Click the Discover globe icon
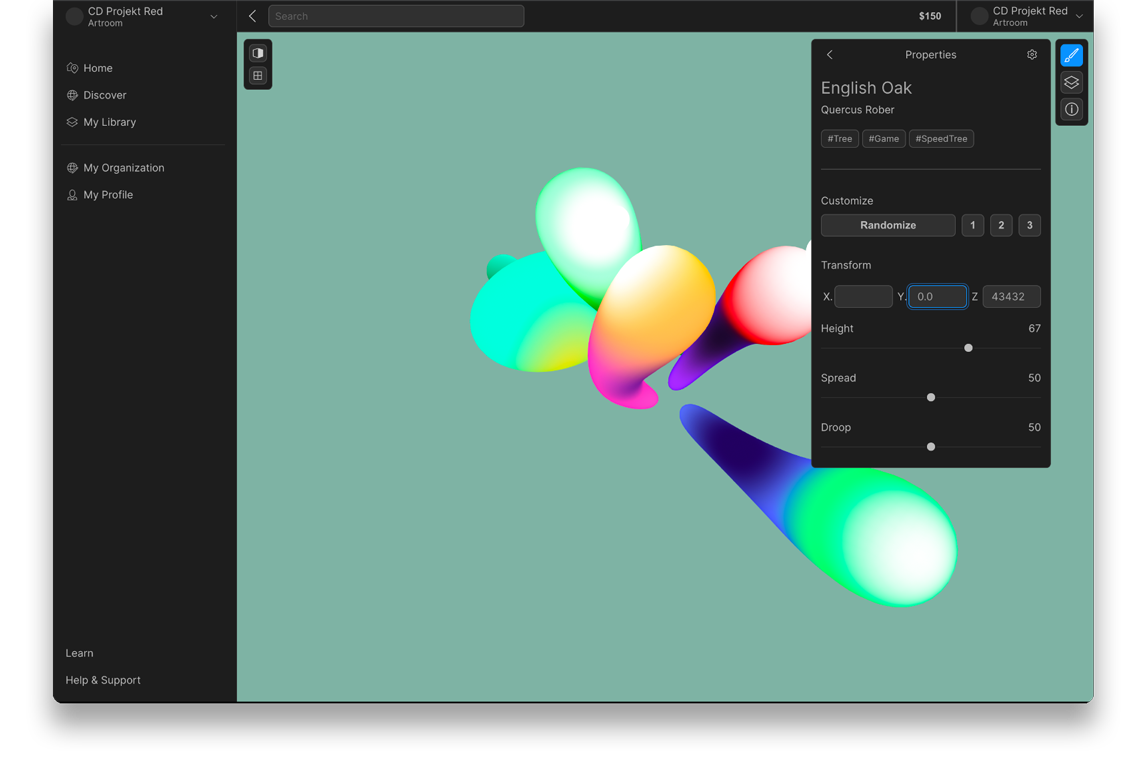The height and width of the screenshot is (771, 1146). [70, 95]
